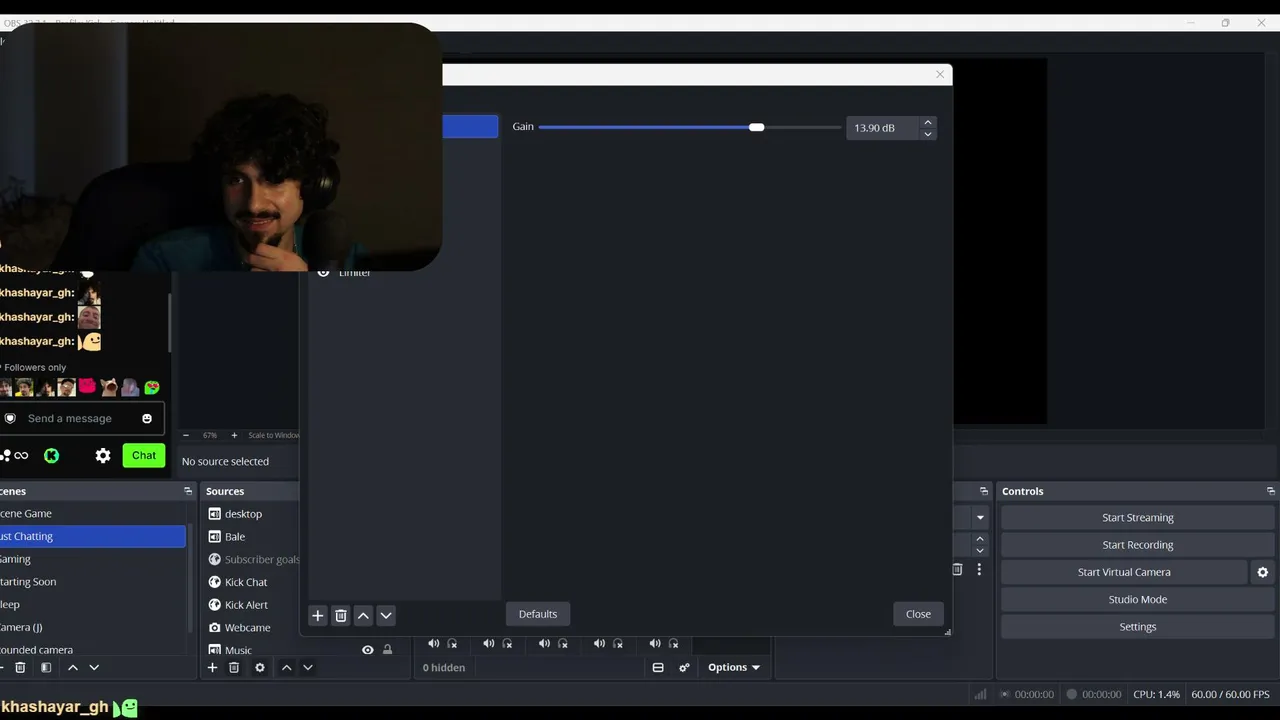This screenshot has width=1280, height=720.
Task: Open virtual camera settings gear
Action: (1262, 572)
